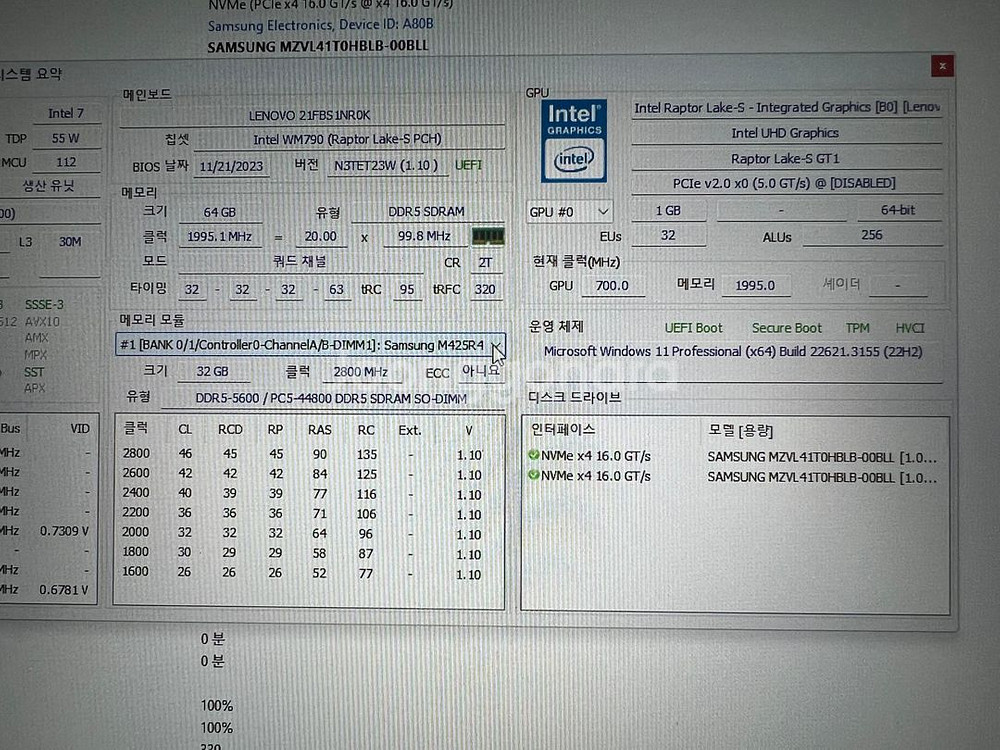Click the 1 GB GPU memory value

(668, 211)
